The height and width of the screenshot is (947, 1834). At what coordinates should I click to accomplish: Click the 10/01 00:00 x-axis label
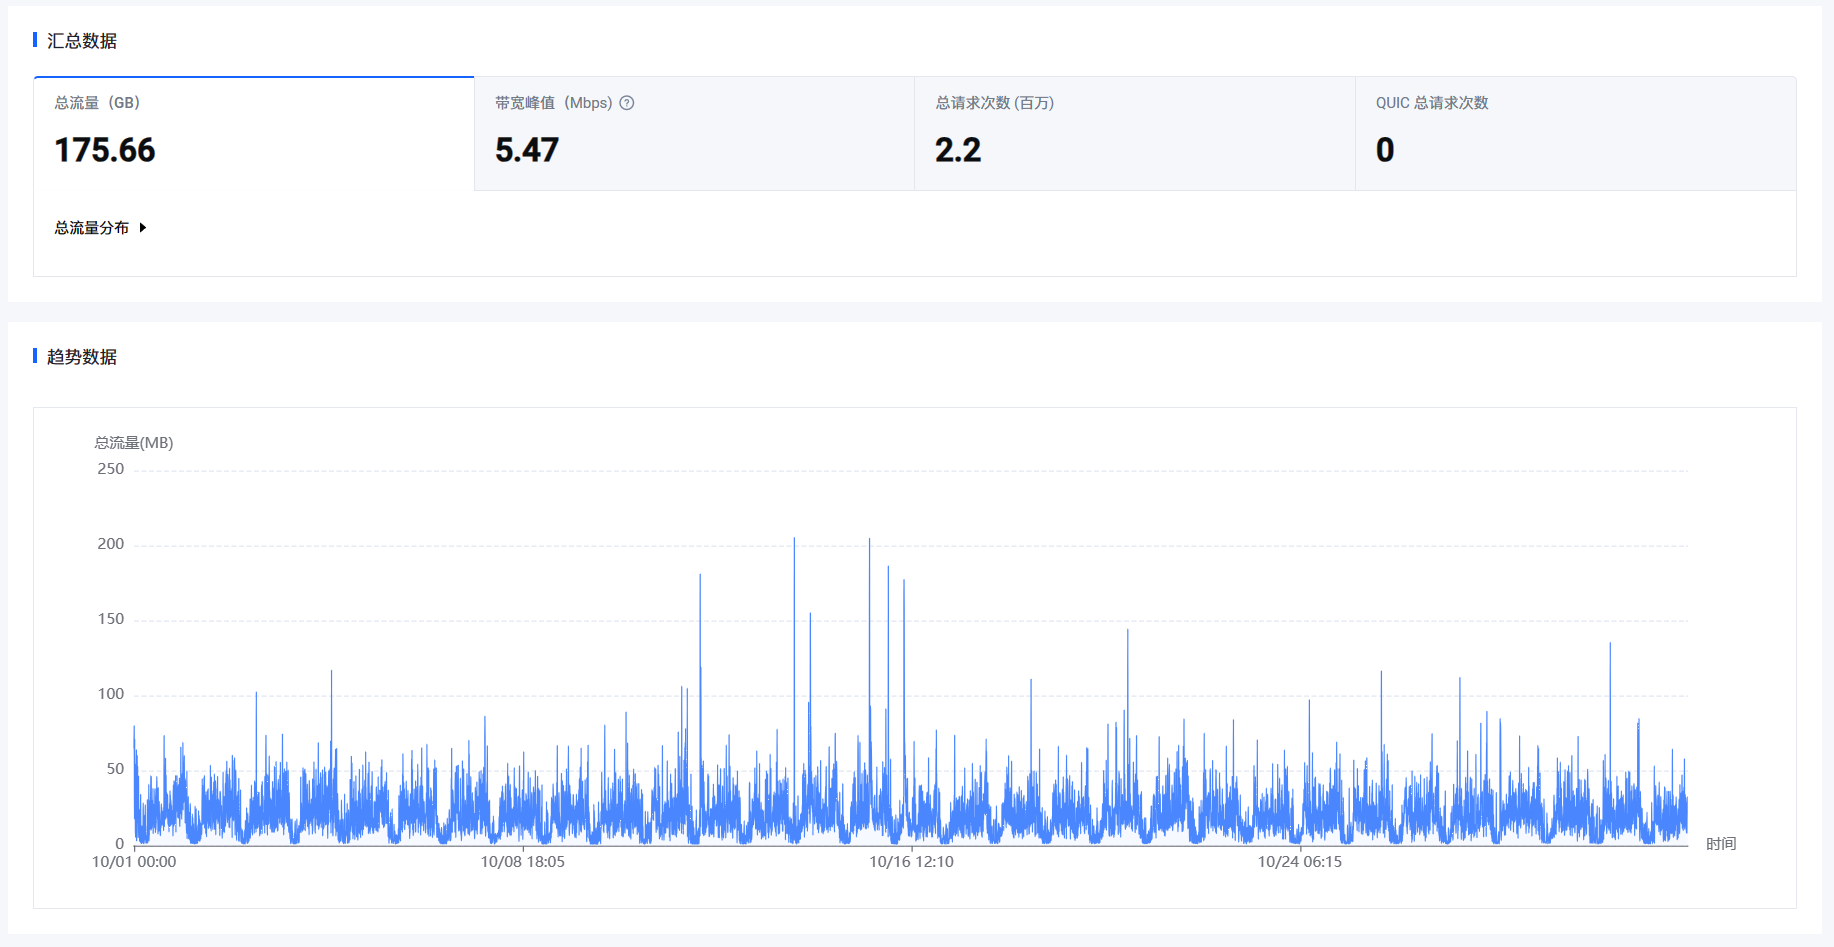[x=134, y=862]
